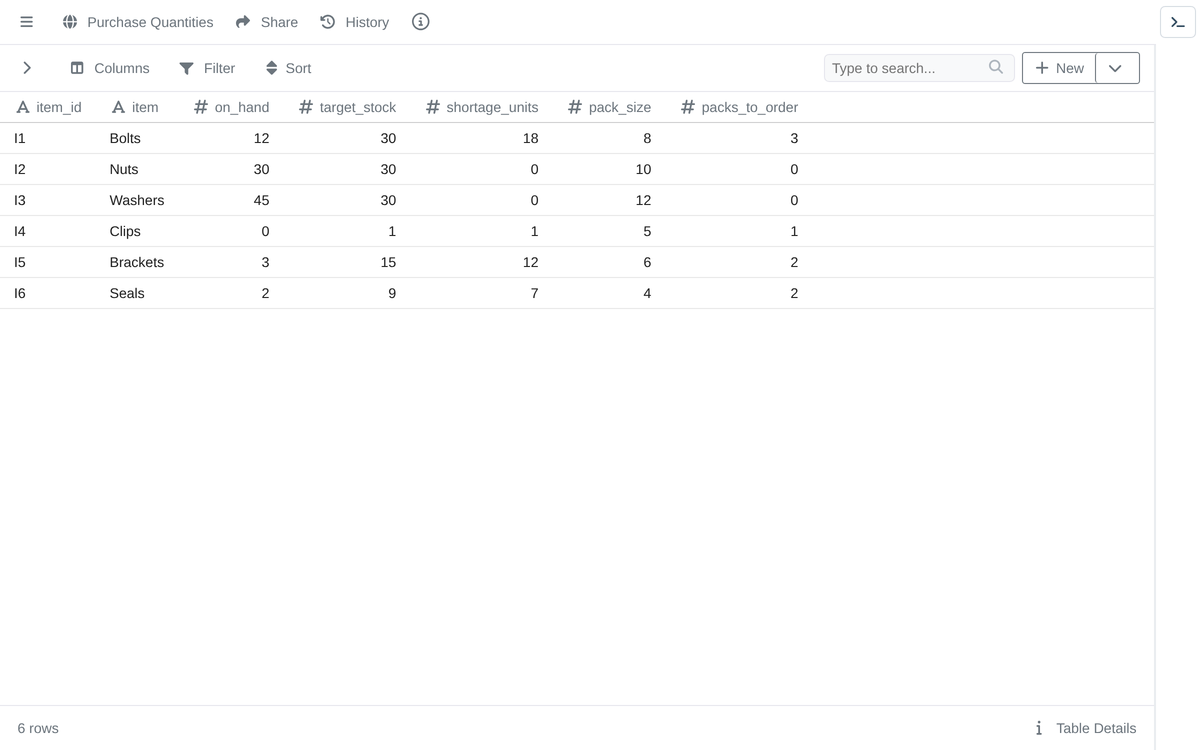The height and width of the screenshot is (750, 1200).
Task: Open the table info circle icon
Action: click(x=421, y=22)
